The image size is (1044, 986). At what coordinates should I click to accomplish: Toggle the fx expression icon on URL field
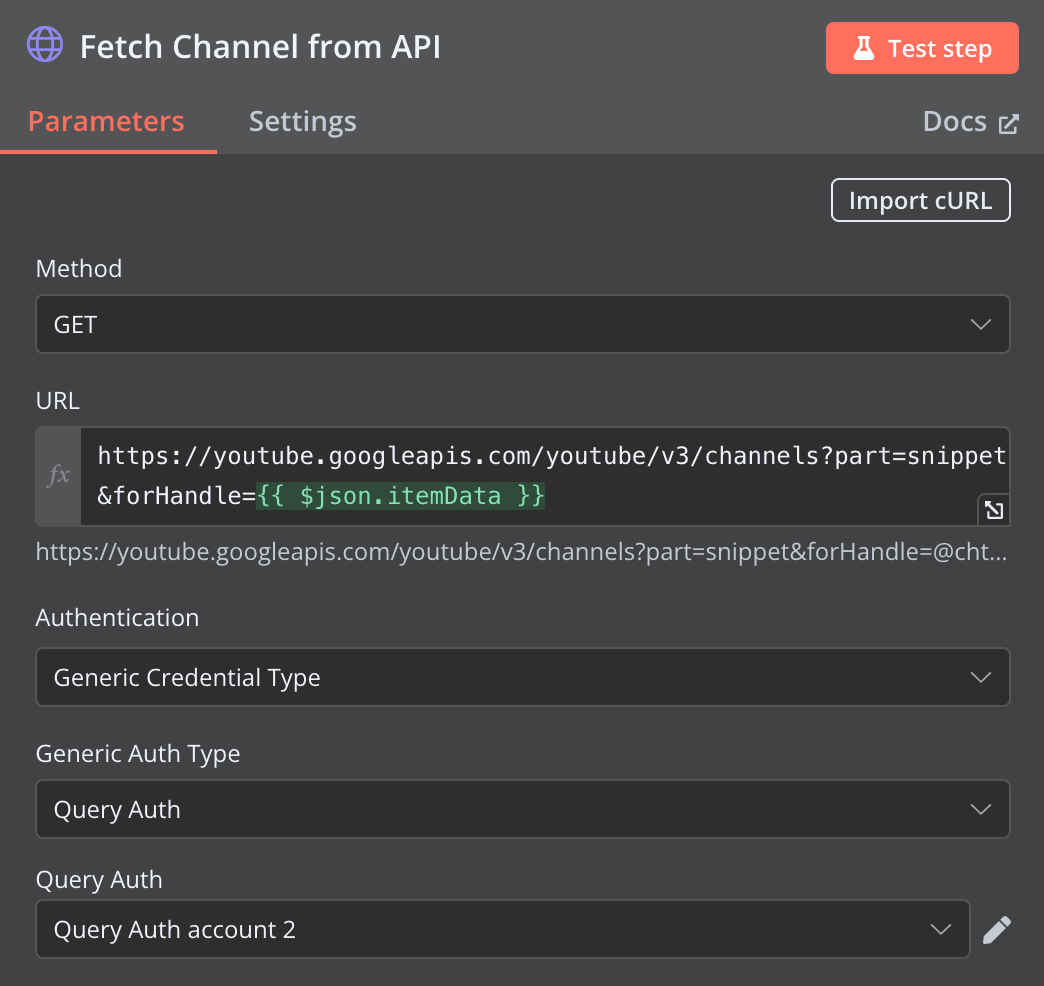59,476
